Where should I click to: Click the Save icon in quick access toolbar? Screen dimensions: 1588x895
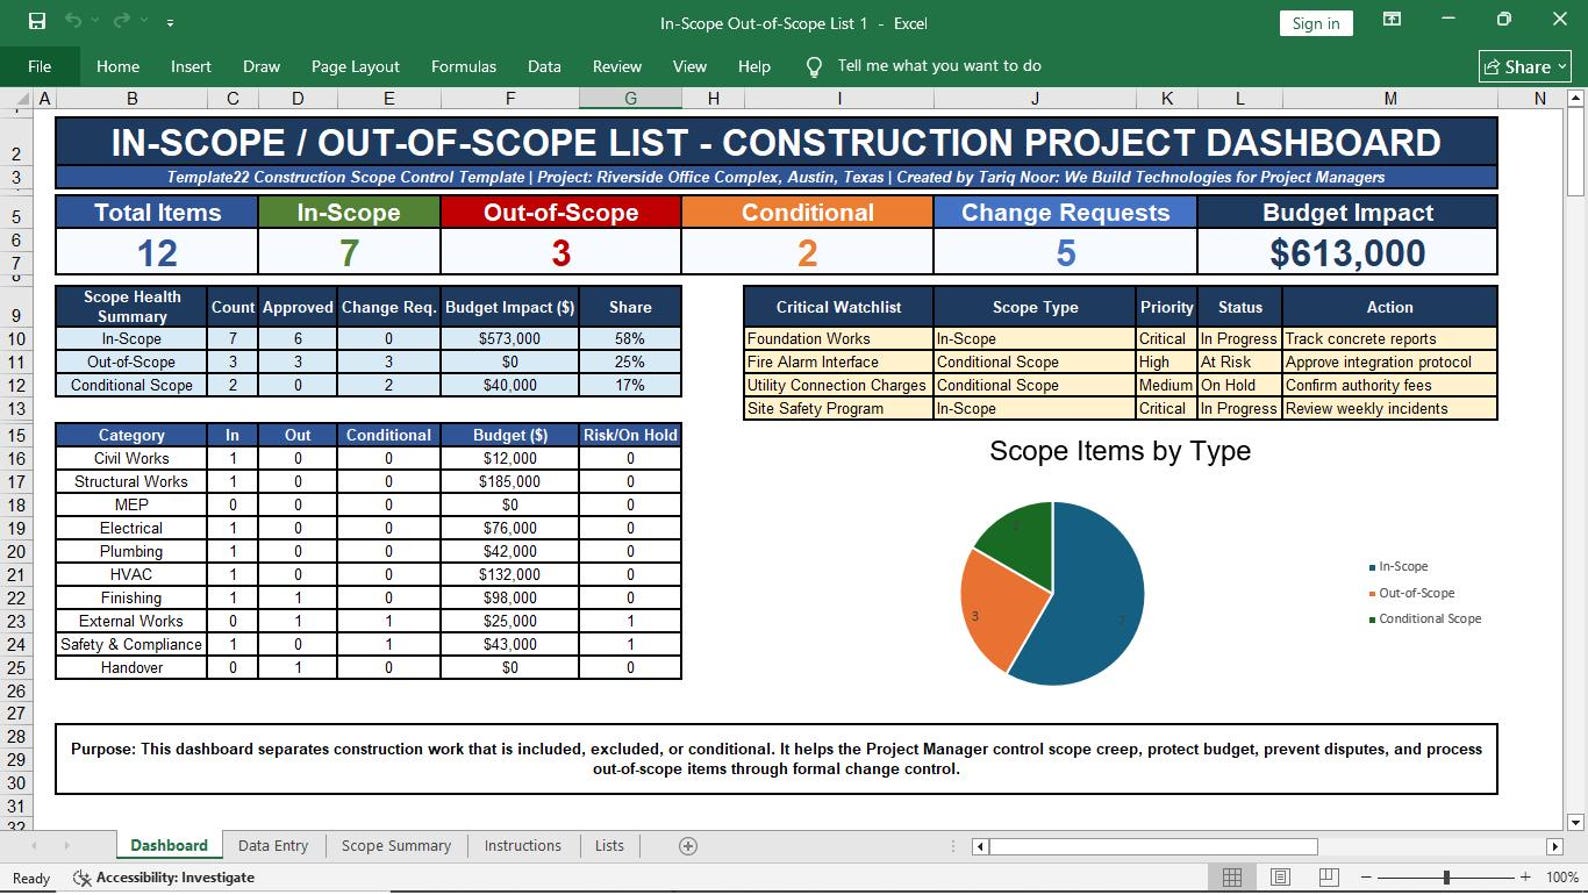click(x=37, y=21)
